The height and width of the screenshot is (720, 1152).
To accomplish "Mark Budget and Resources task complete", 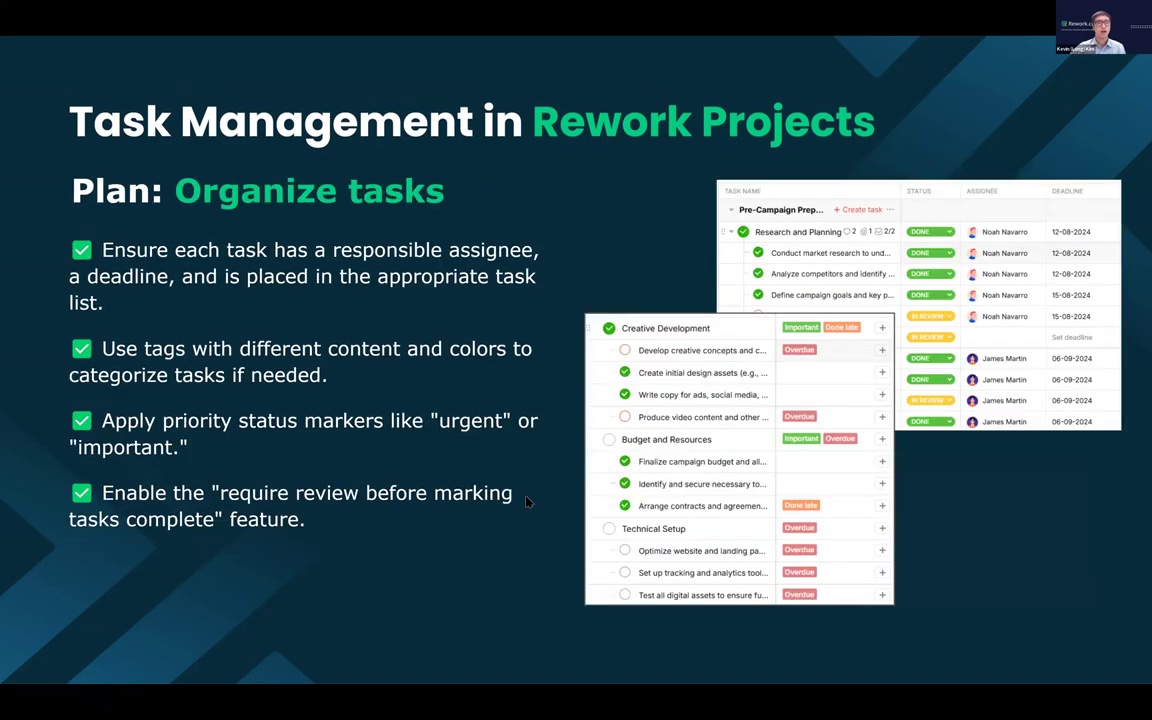I will pyautogui.click(x=609, y=439).
